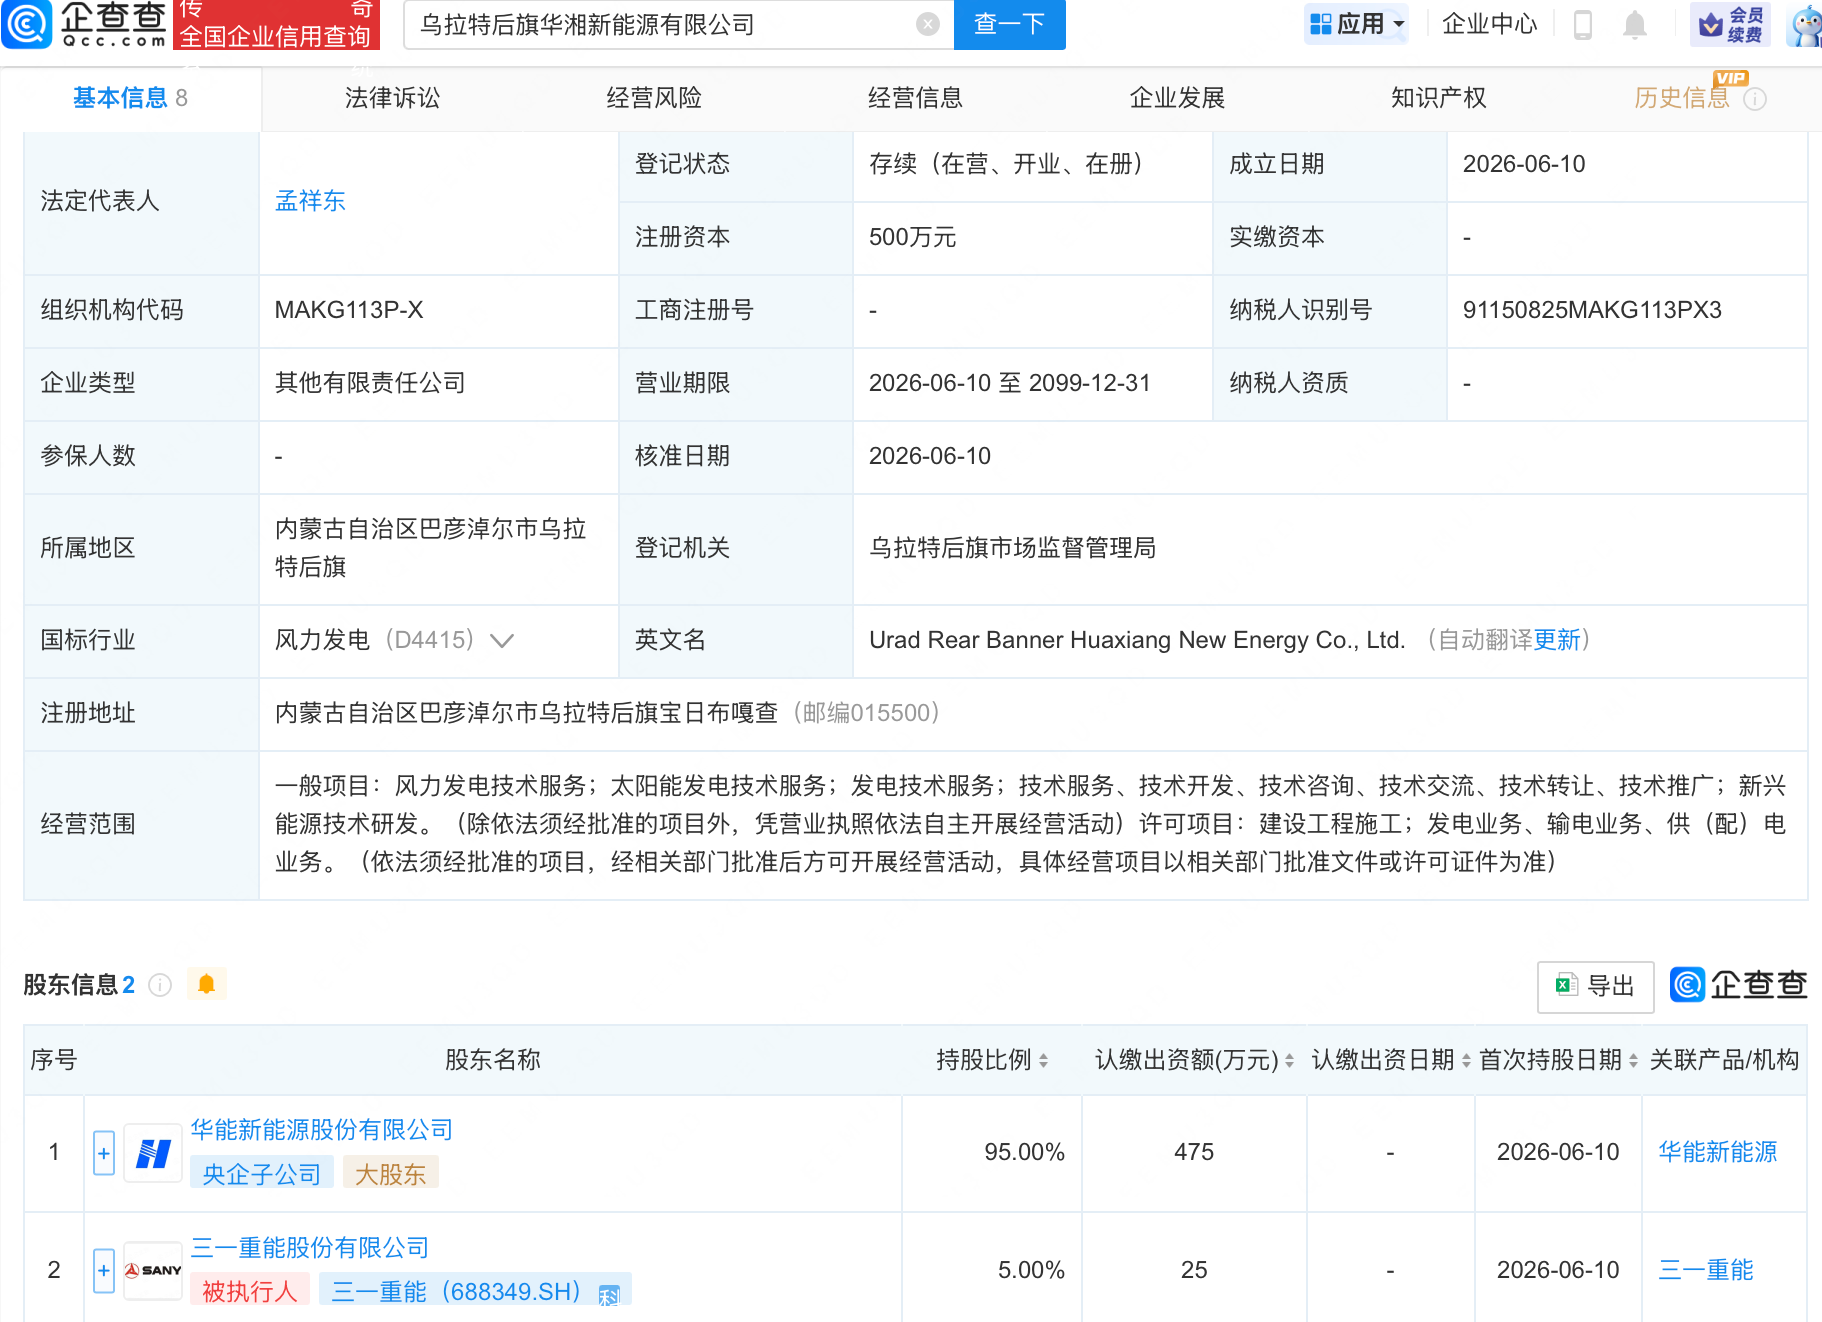Viewport: 1822px width, 1322px height.
Task: Click the 查一下 search button
Action: click(x=1010, y=24)
